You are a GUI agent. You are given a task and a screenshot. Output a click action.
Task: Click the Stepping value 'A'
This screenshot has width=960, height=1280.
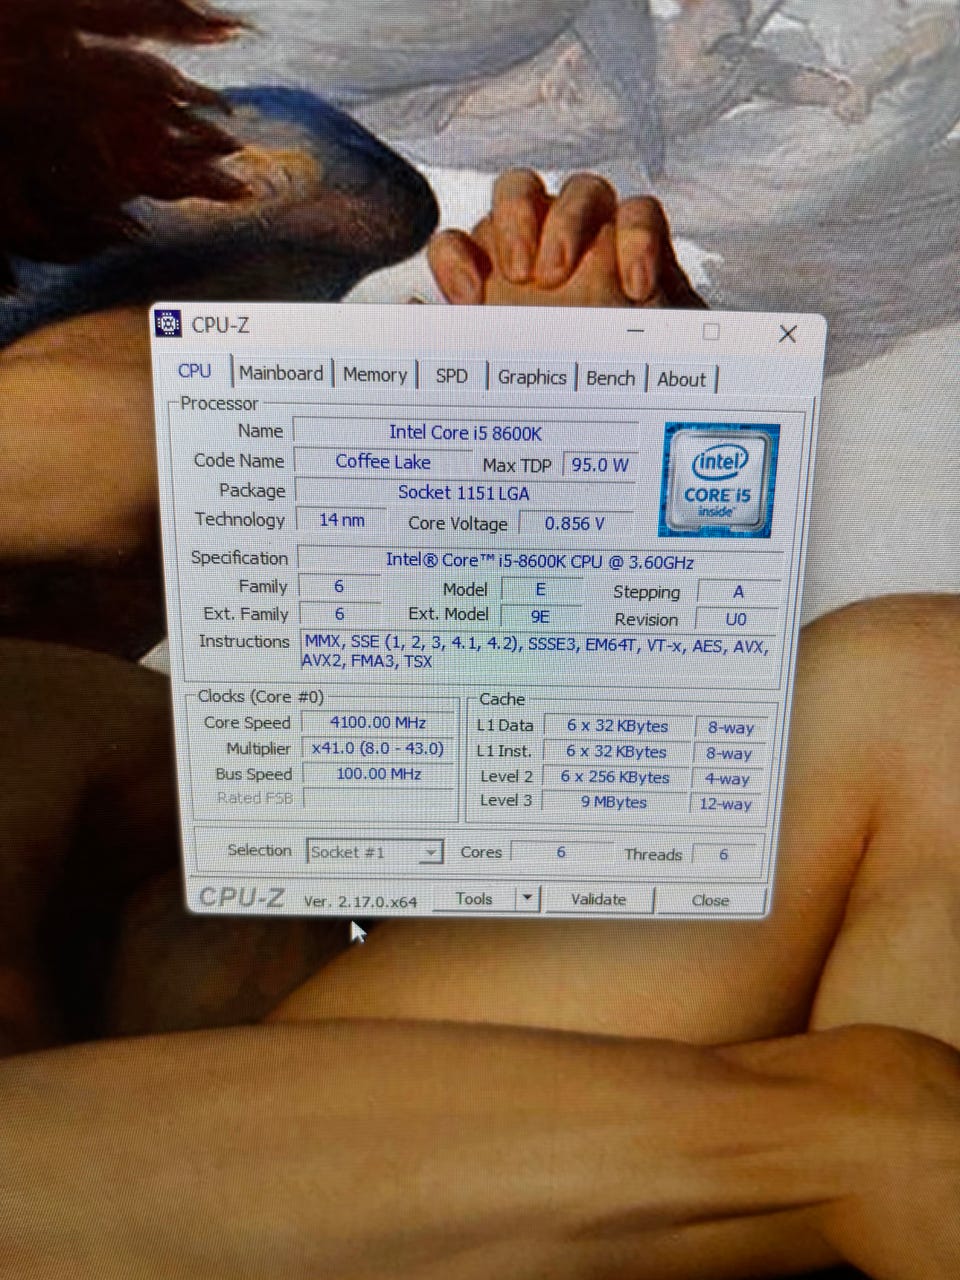[x=738, y=591]
